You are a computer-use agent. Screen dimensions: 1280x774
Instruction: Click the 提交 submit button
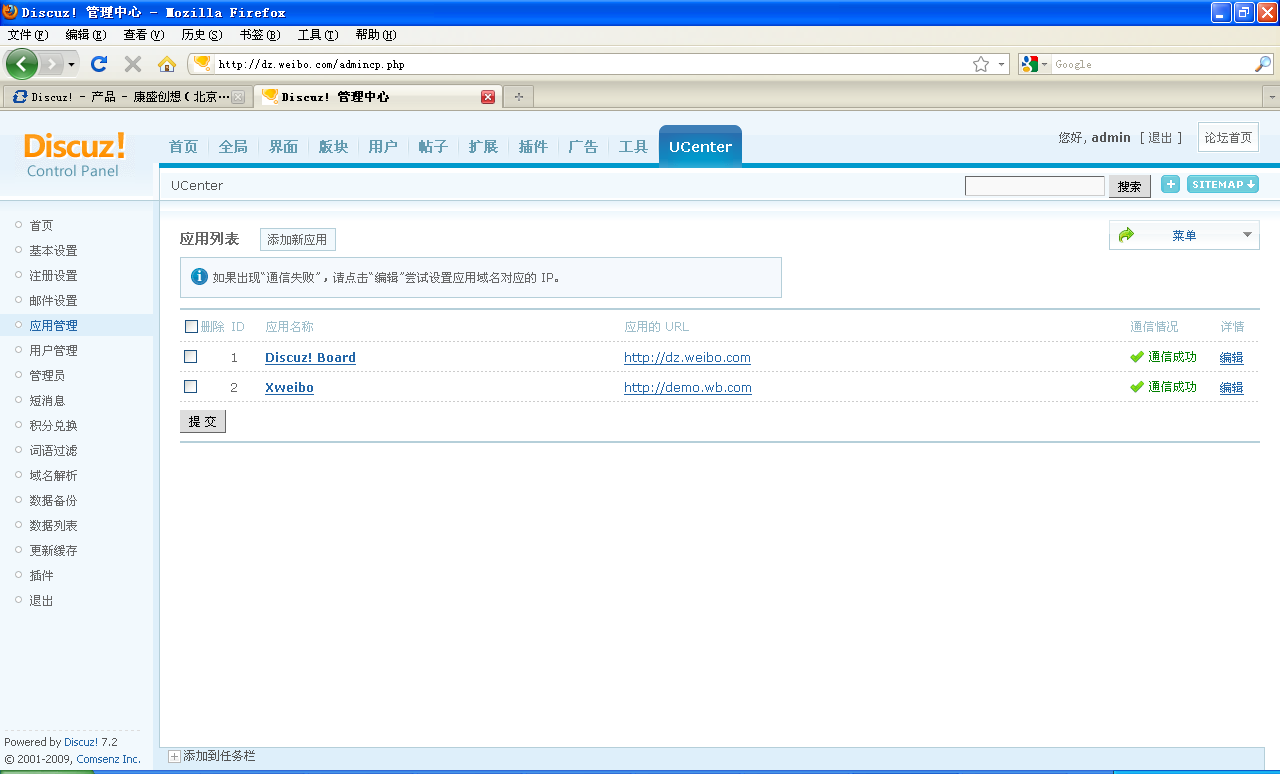203,422
